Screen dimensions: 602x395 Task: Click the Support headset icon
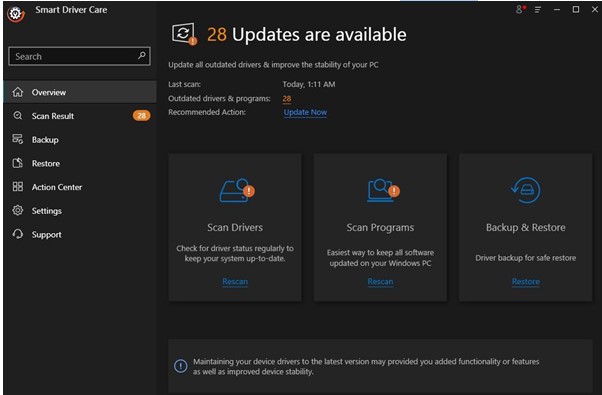point(18,234)
